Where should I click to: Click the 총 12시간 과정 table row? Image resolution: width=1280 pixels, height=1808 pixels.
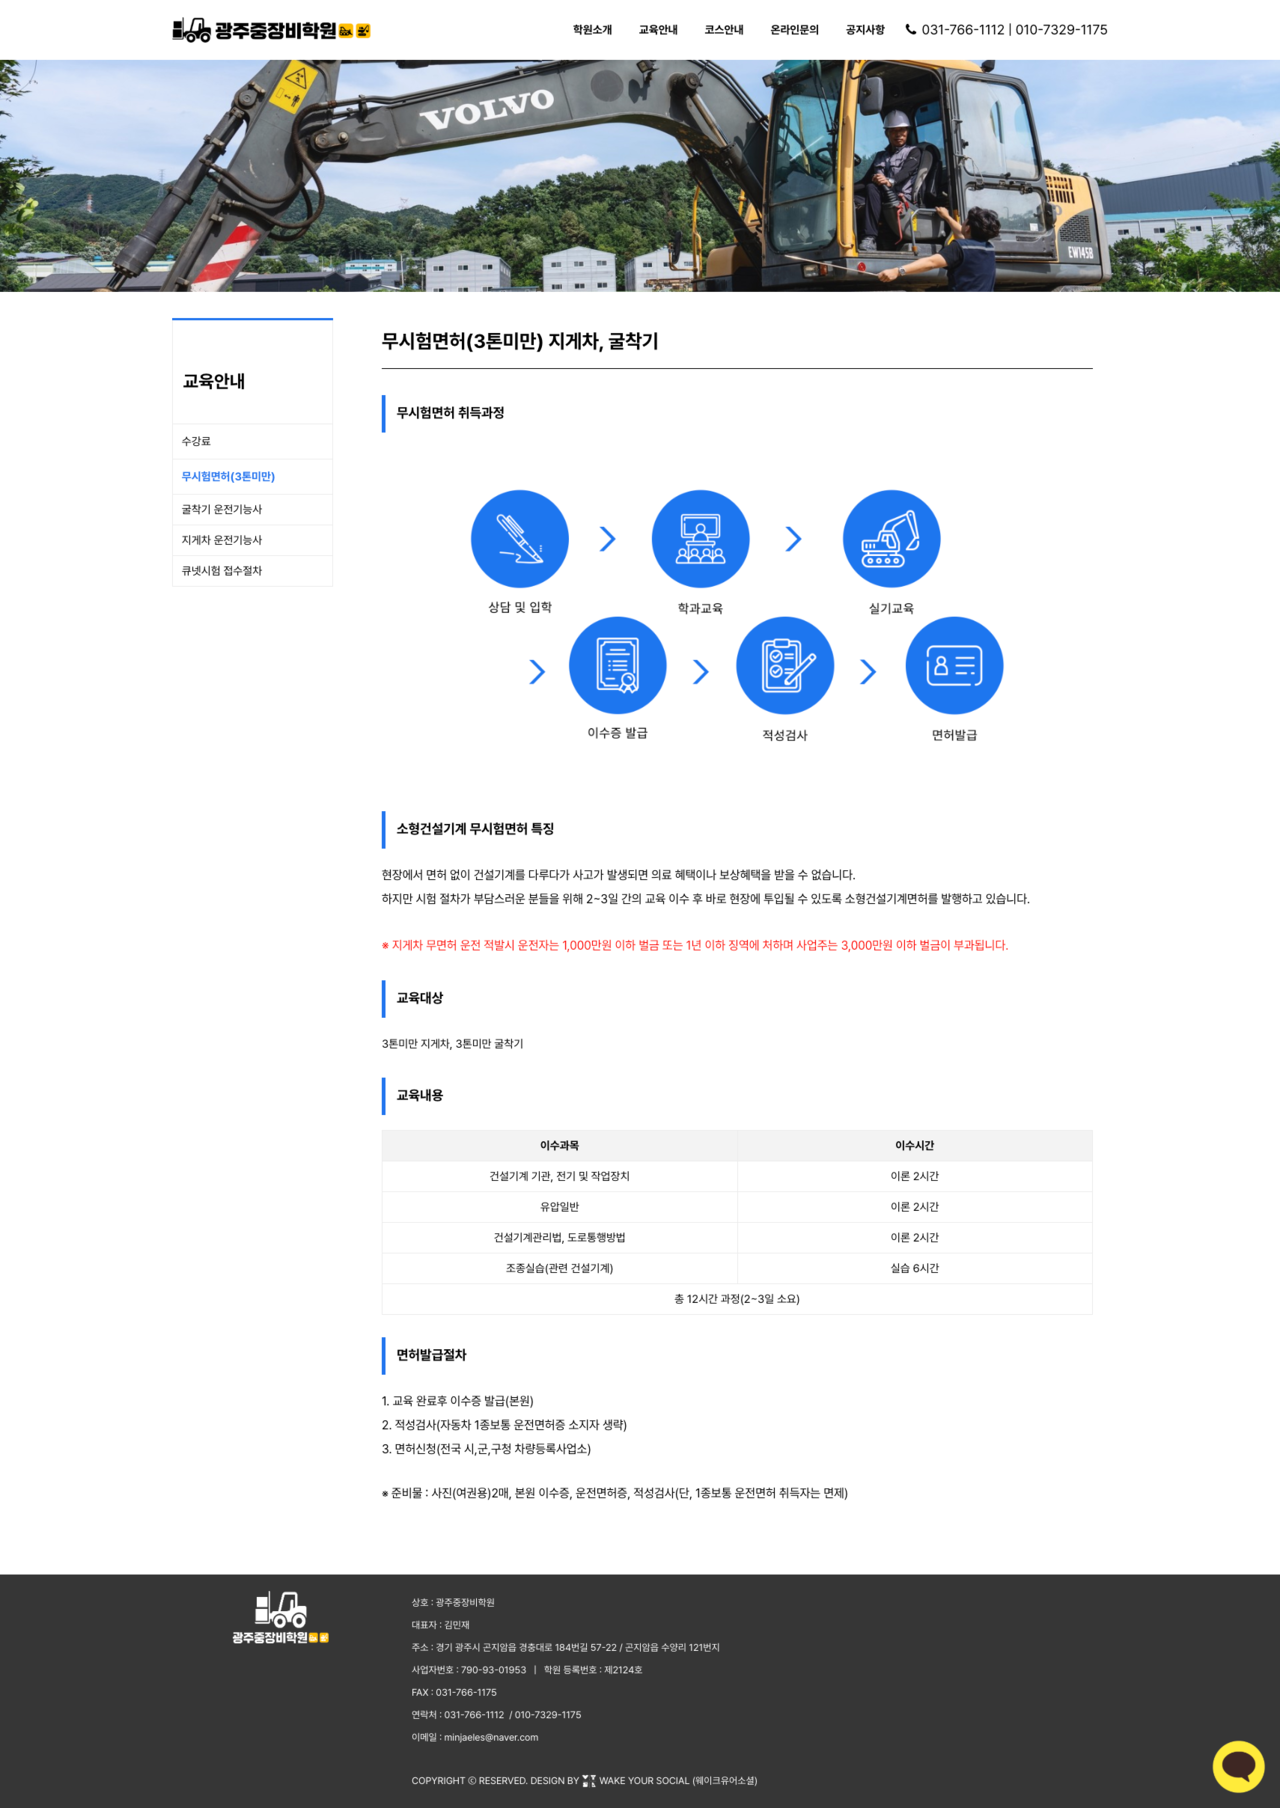(737, 1299)
